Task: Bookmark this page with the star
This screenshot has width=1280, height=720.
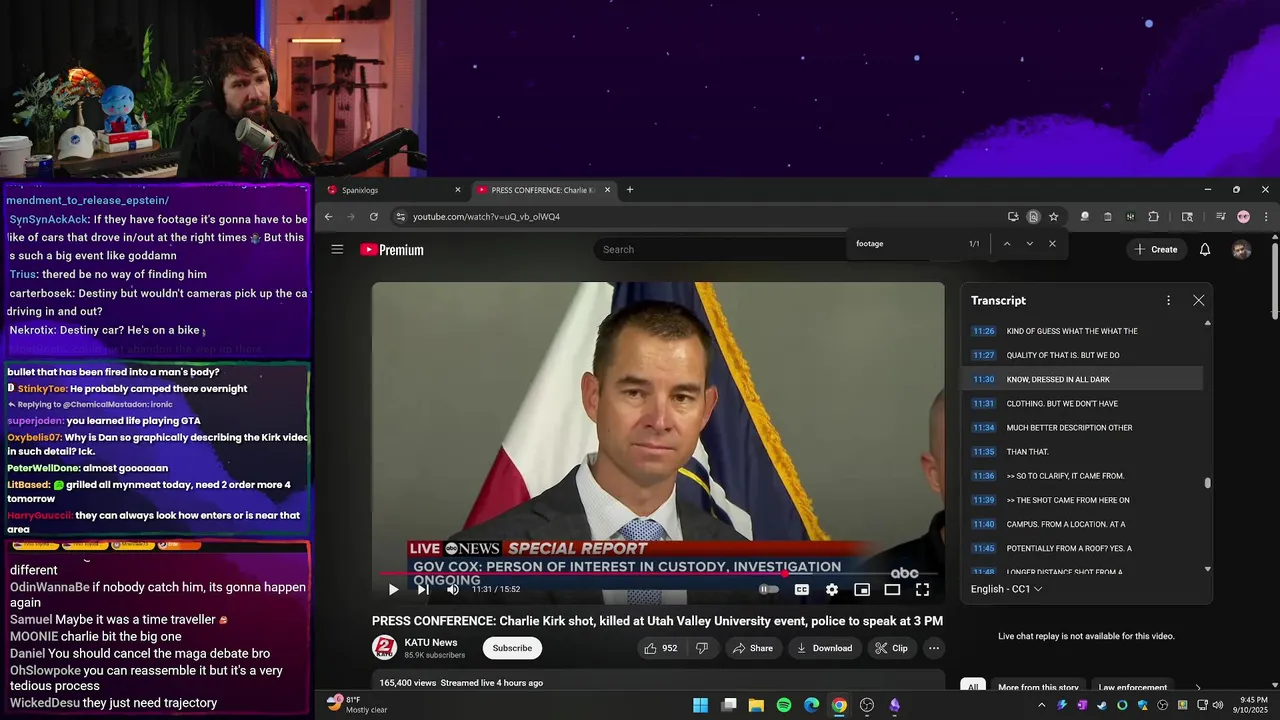Action: click(x=1054, y=217)
